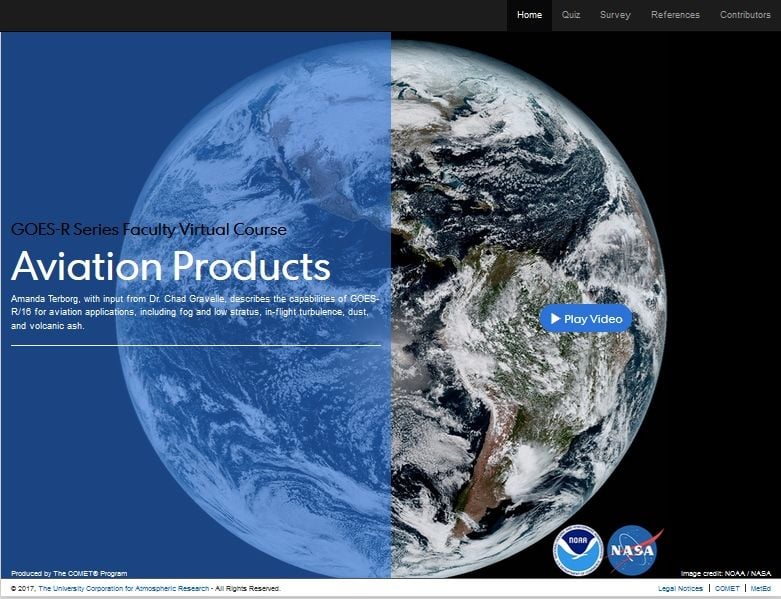The image size is (781, 599).
Task: Open the References tab
Action: [675, 15]
